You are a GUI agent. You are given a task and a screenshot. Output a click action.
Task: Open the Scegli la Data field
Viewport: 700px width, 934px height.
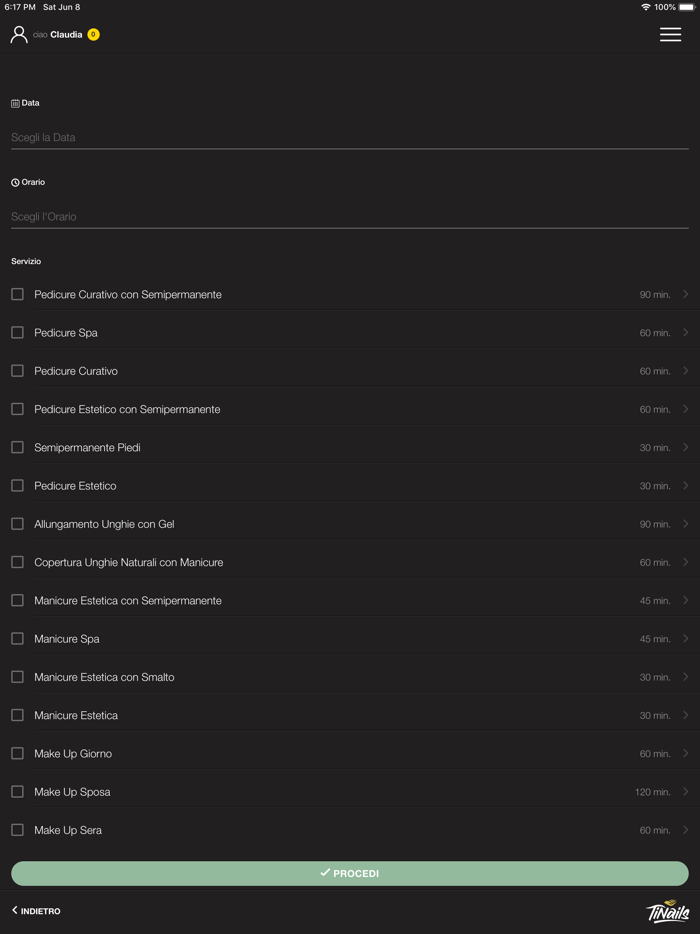349,138
